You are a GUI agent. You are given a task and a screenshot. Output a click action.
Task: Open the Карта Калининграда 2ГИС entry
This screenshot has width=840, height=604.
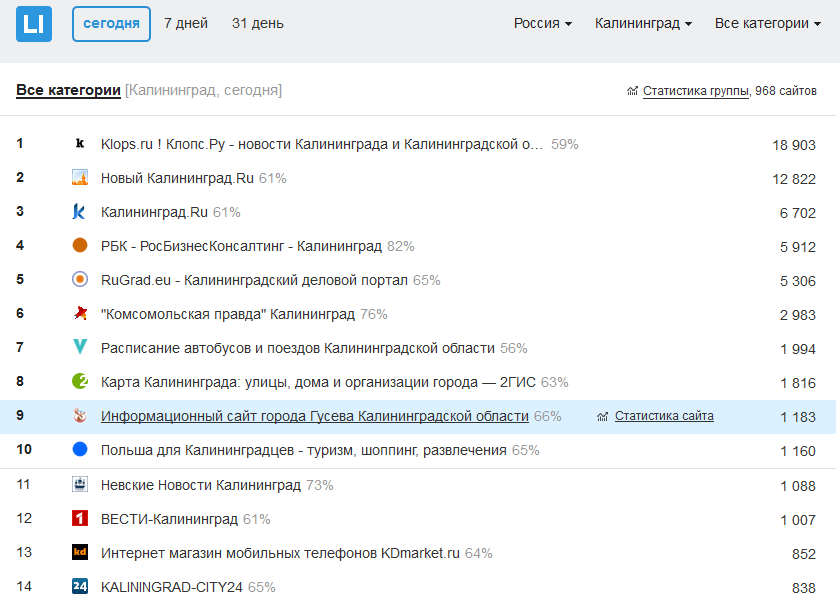pyautogui.click(x=318, y=382)
